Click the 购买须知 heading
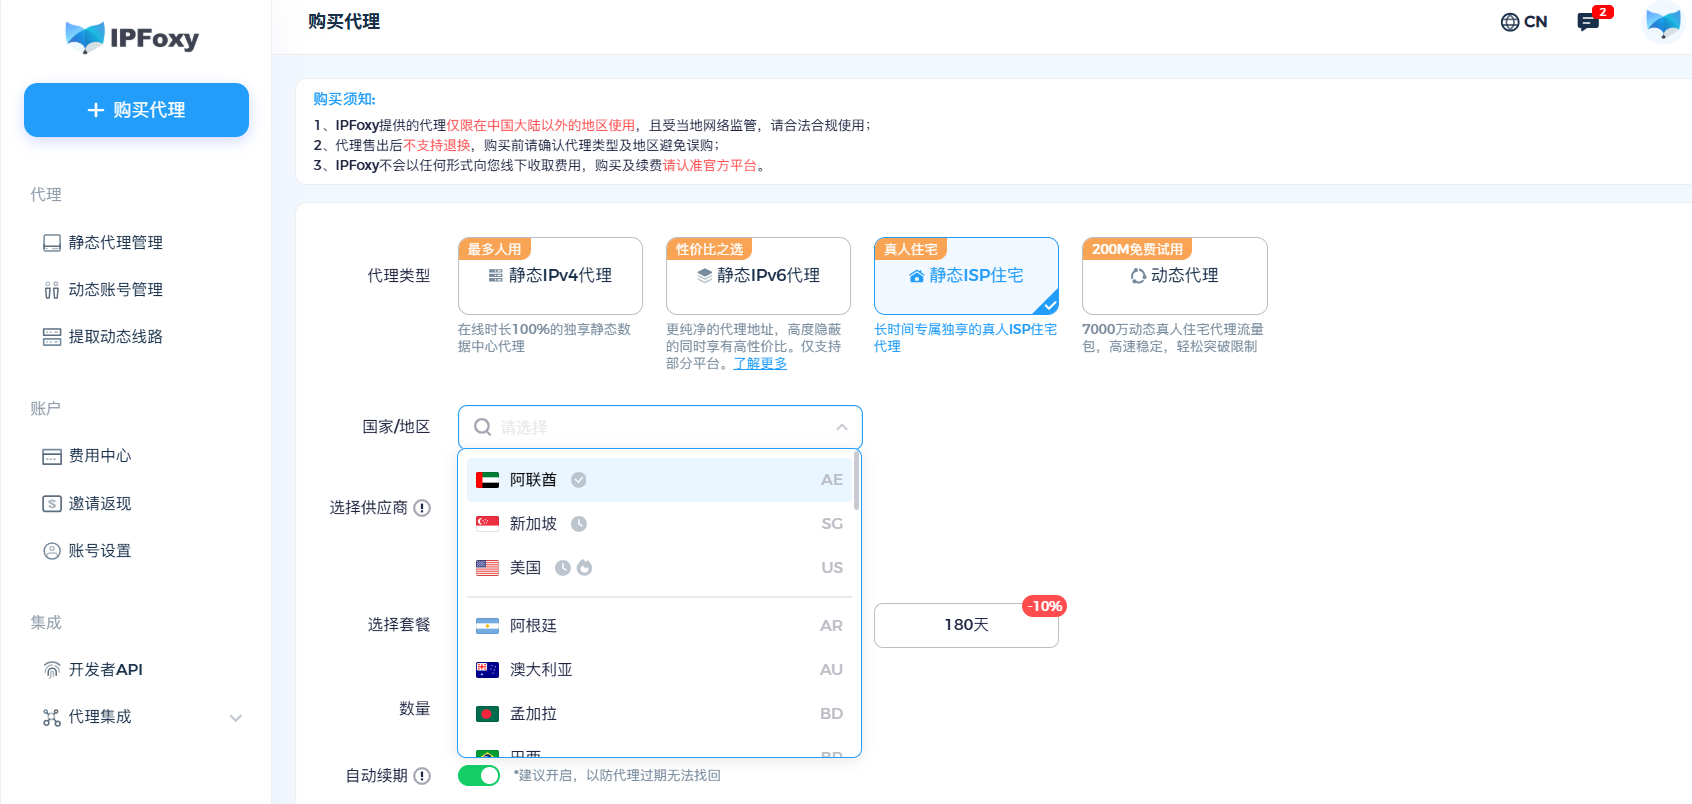 point(344,99)
